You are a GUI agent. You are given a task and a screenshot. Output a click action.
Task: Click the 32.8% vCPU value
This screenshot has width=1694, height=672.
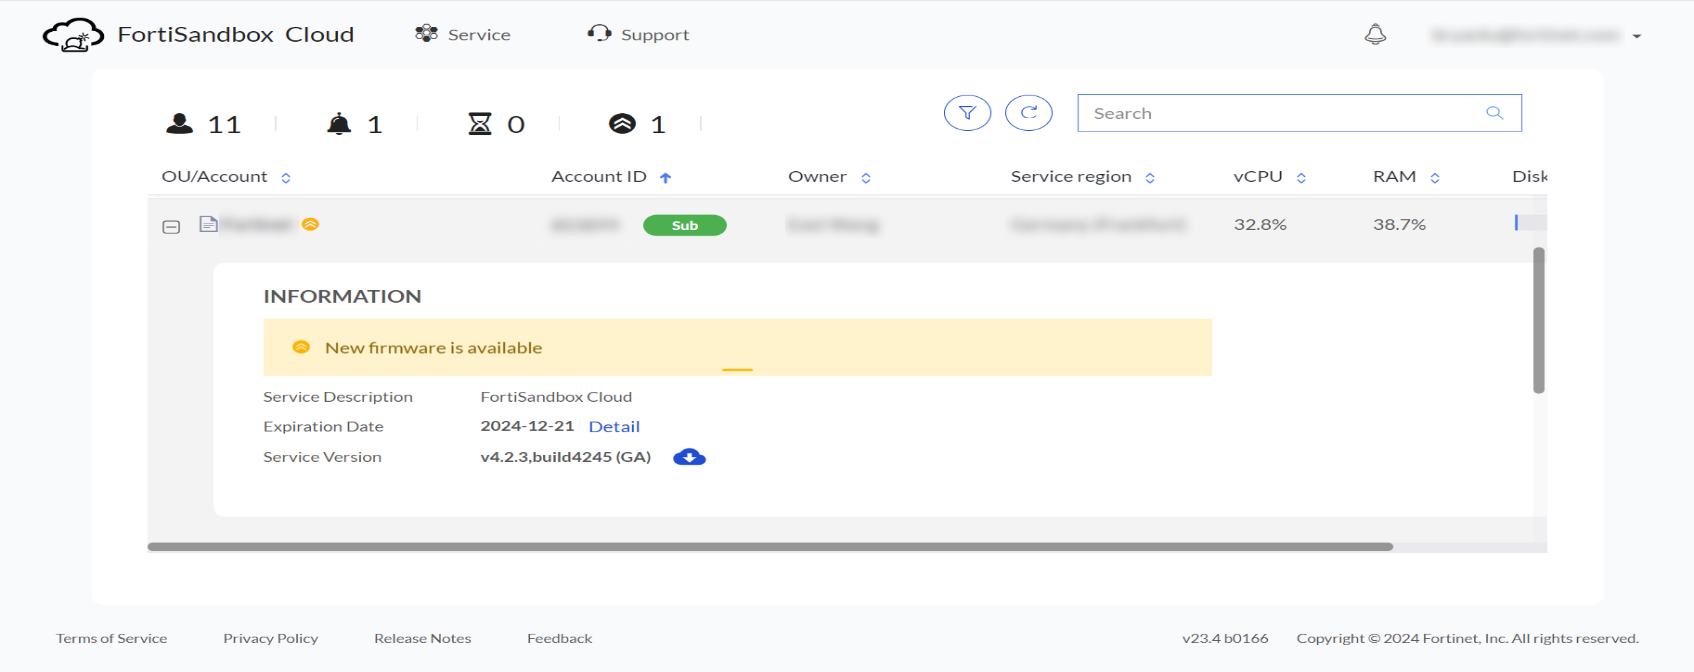[1260, 224]
